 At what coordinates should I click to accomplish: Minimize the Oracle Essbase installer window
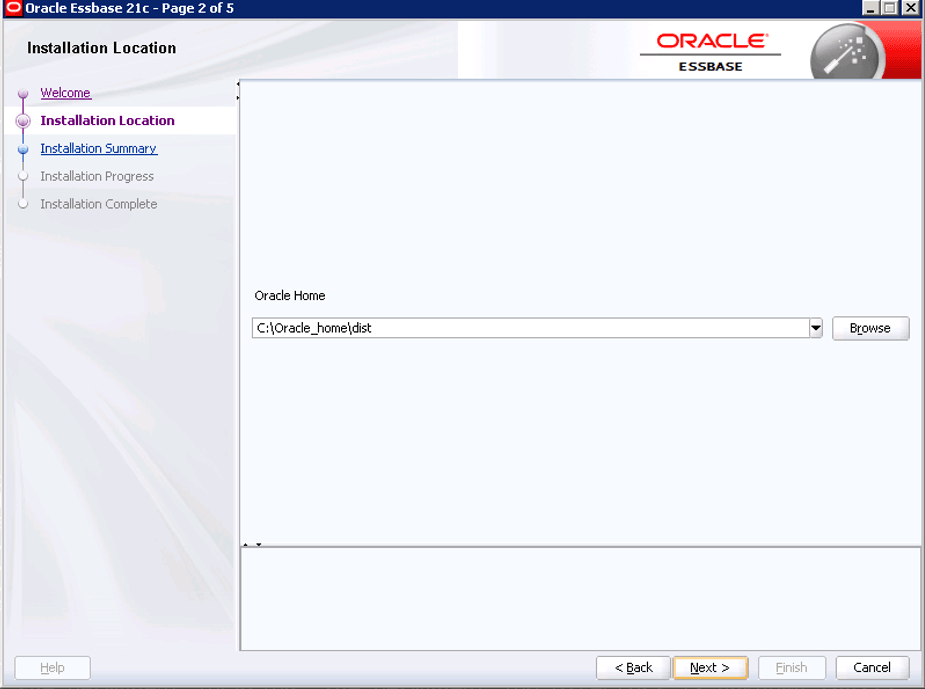coord(870,8)
